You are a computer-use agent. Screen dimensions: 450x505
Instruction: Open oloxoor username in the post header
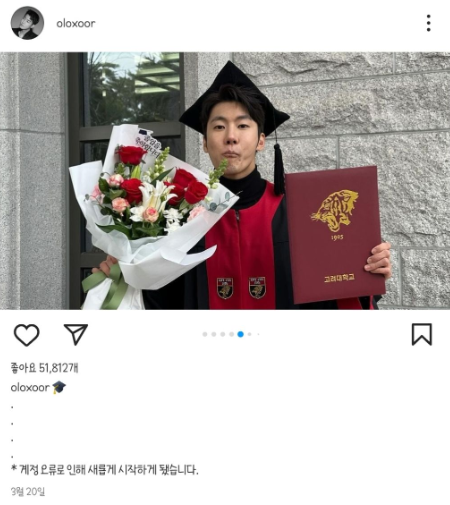pos(76,23)
